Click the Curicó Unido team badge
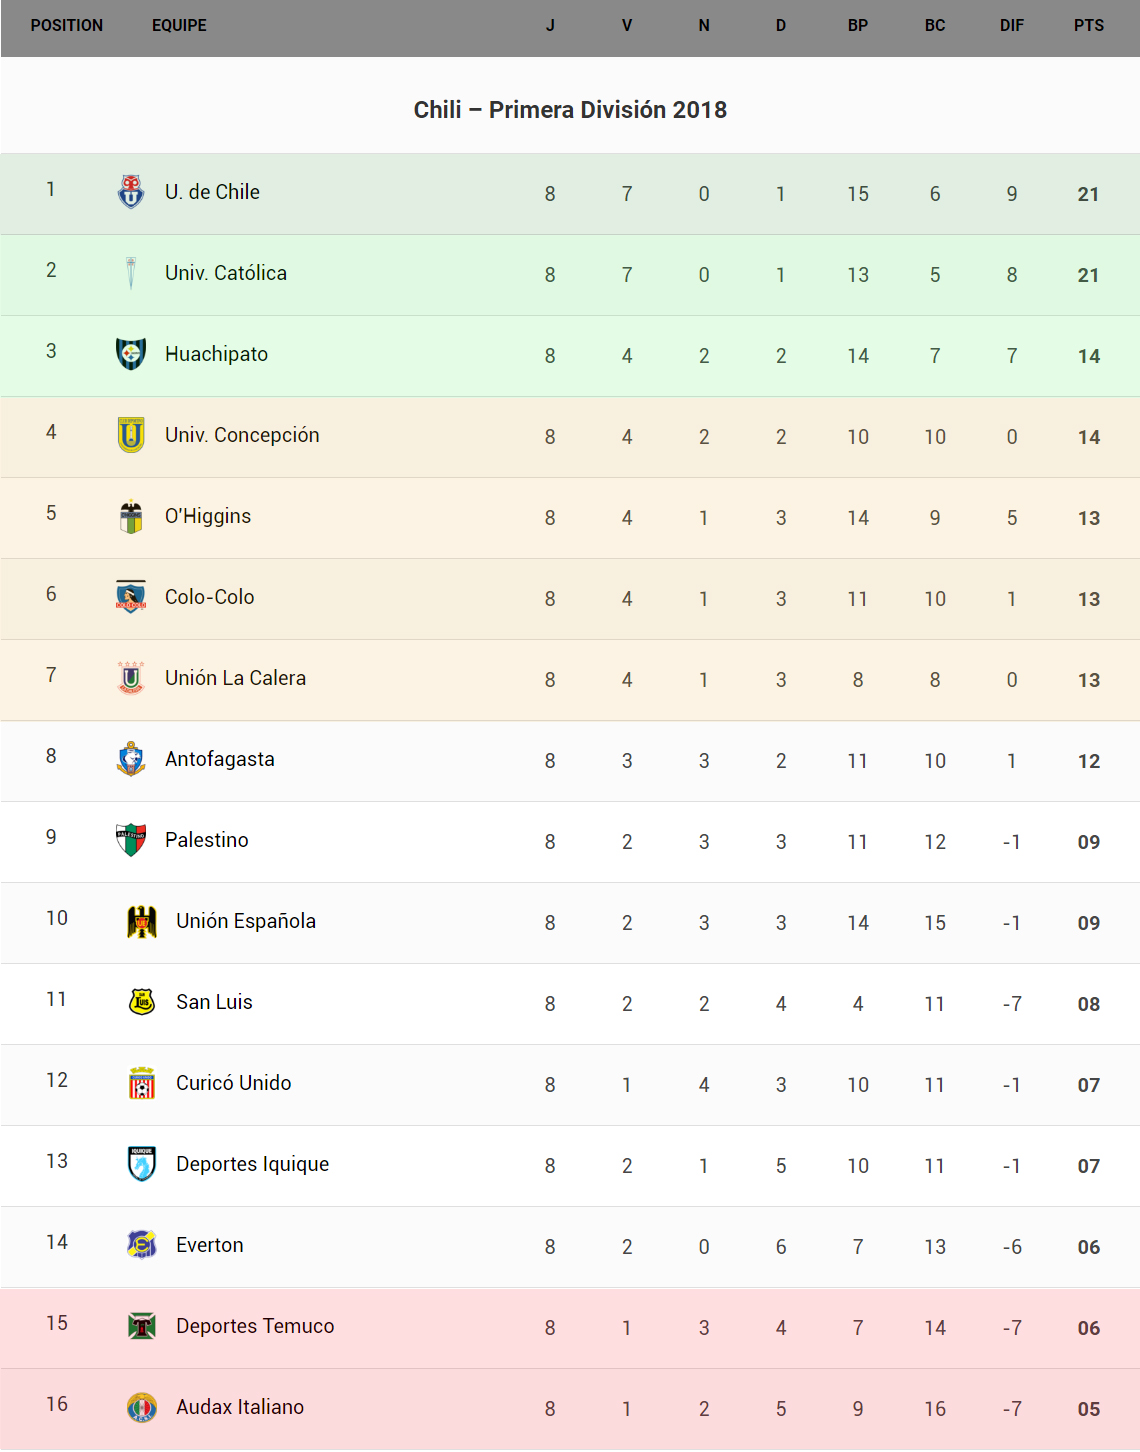Screen dimensions: 1140x1452 [x=142, y=1082]
